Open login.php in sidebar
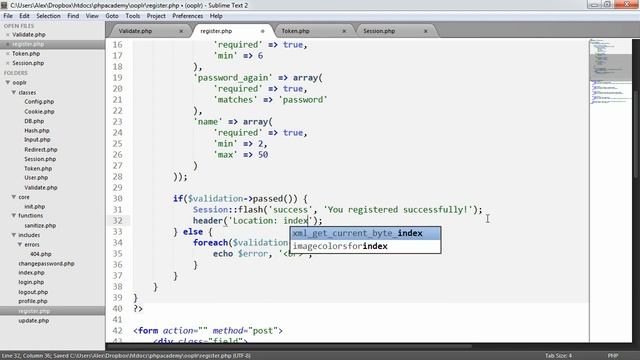The height and width of the screenshot is (360, 640). [31, 282]
